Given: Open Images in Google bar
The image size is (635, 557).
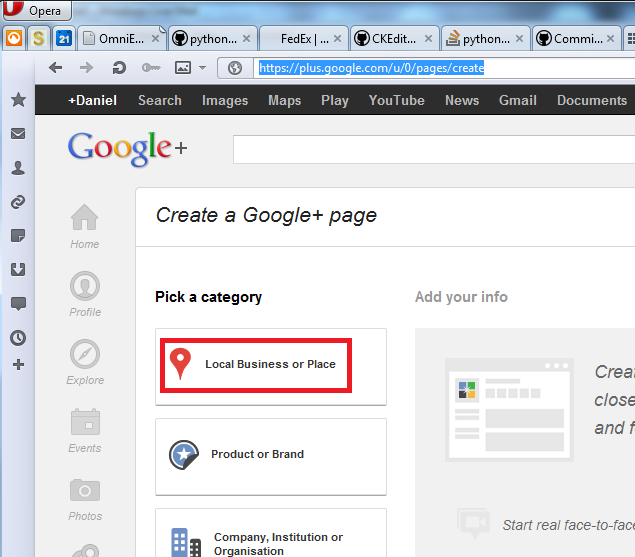Looking at the screenshot, I should tap(225, 100).
